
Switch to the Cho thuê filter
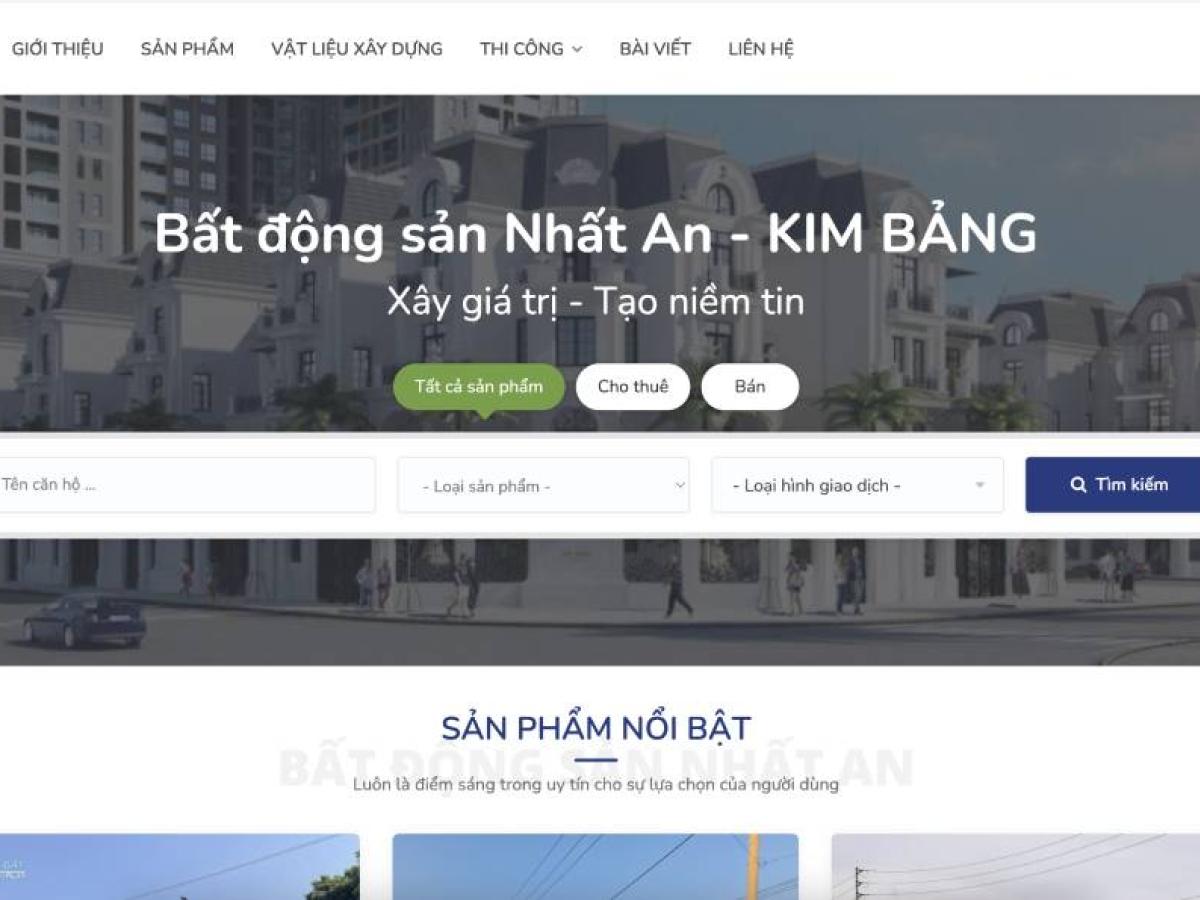click(x=632, y=387)
